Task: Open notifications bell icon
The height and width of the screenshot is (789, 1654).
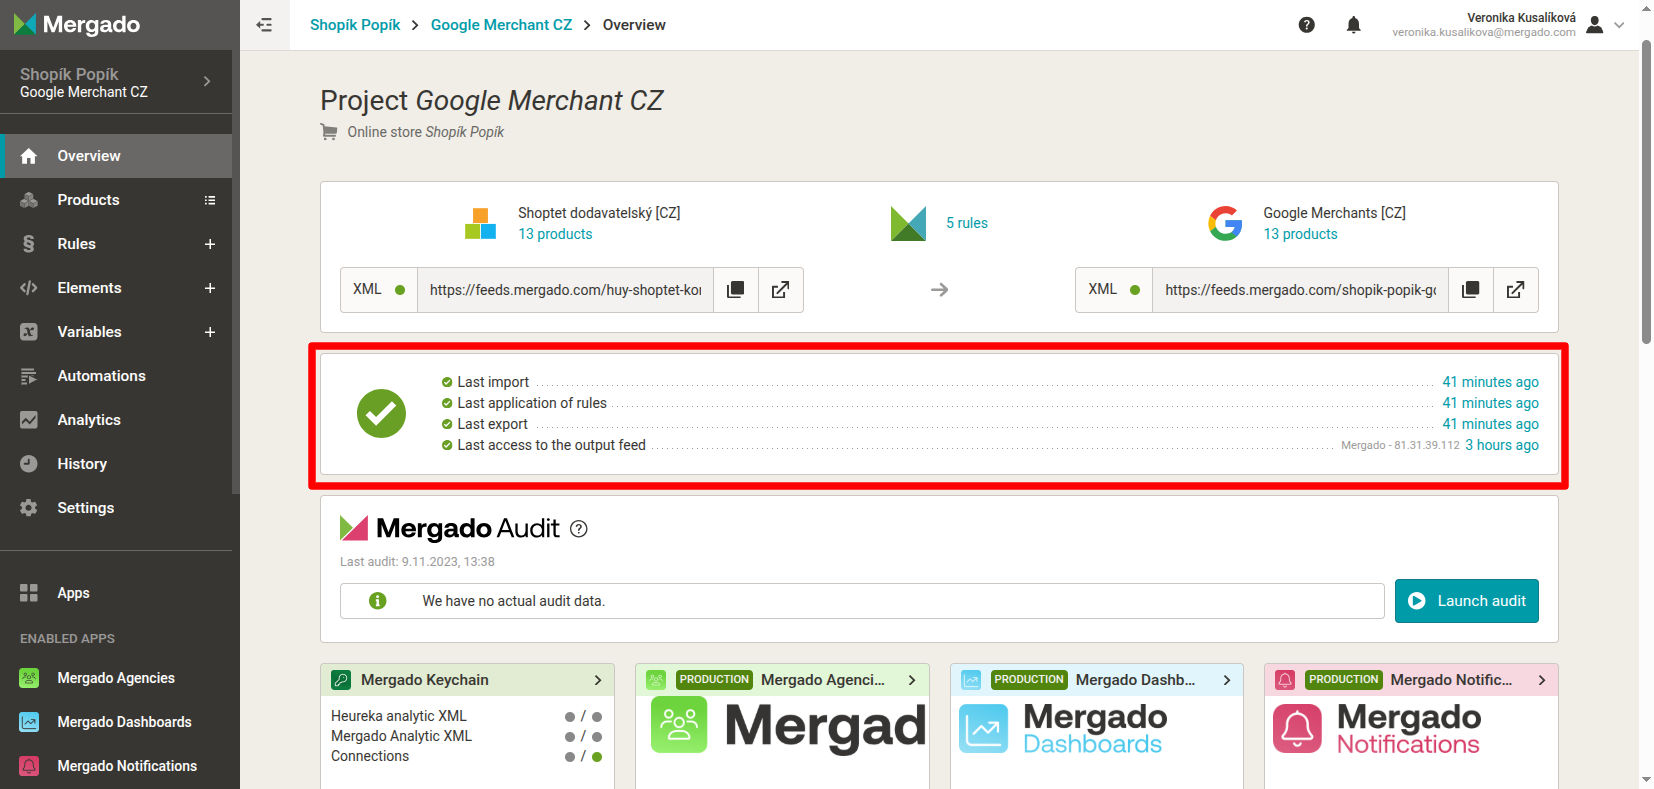Action: point(1353,25)
